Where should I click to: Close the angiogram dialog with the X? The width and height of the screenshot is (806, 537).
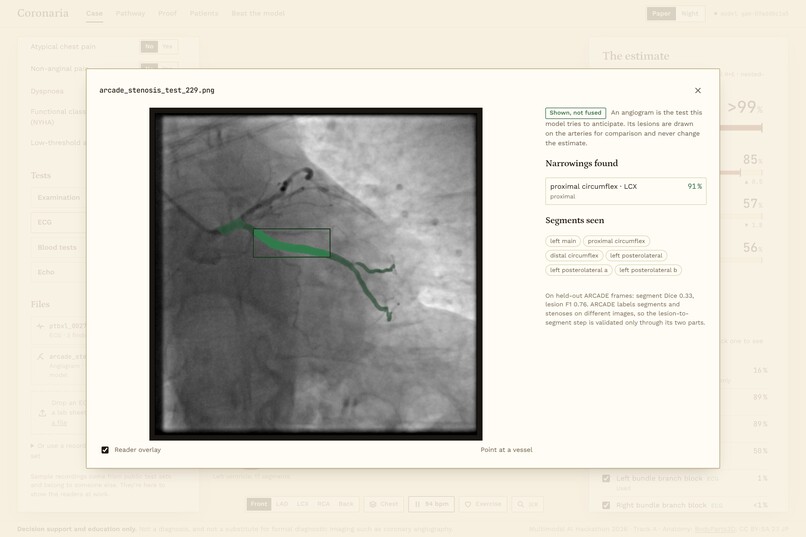pyautogui.click(x=698, y=90)
